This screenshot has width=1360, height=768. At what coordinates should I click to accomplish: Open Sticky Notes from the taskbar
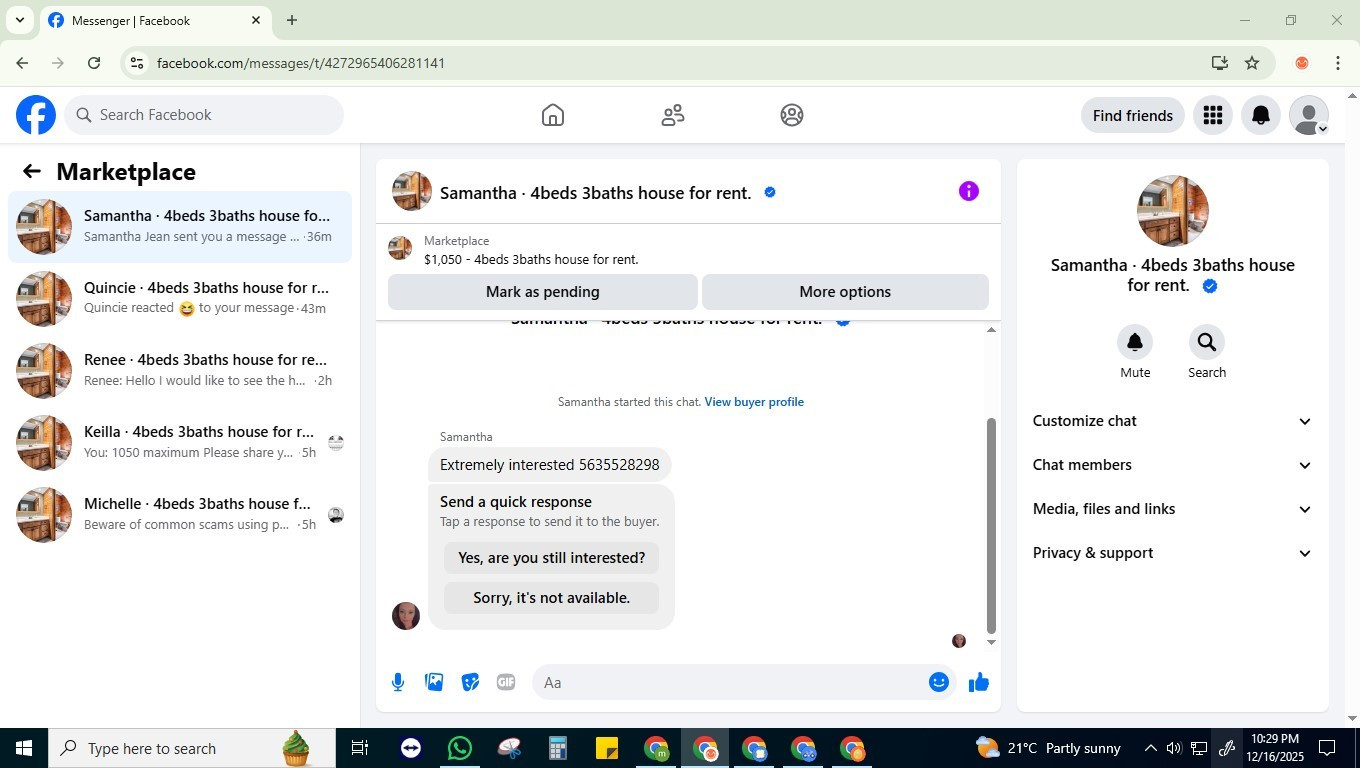(x=607, y=748)
